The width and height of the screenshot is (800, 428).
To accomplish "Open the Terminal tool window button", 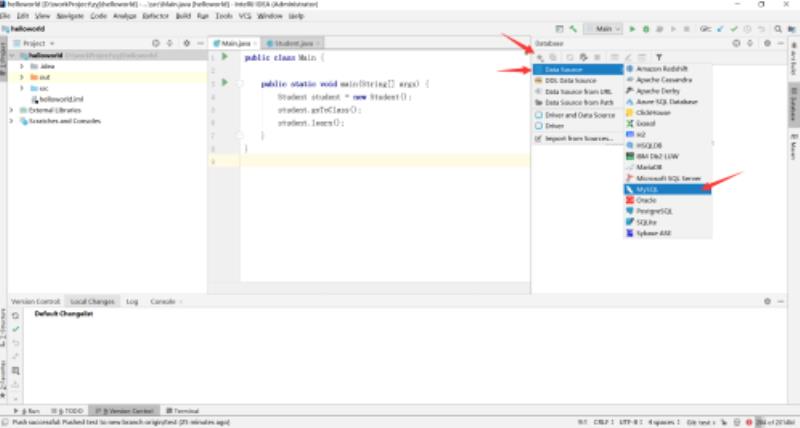I will pyautogui.click(x=182, y=411).
